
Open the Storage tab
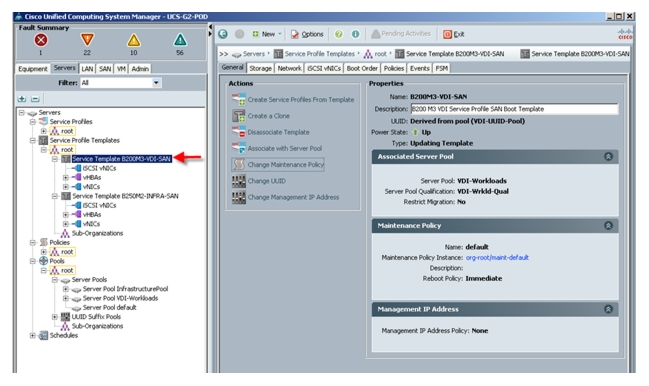coord(260,68)
